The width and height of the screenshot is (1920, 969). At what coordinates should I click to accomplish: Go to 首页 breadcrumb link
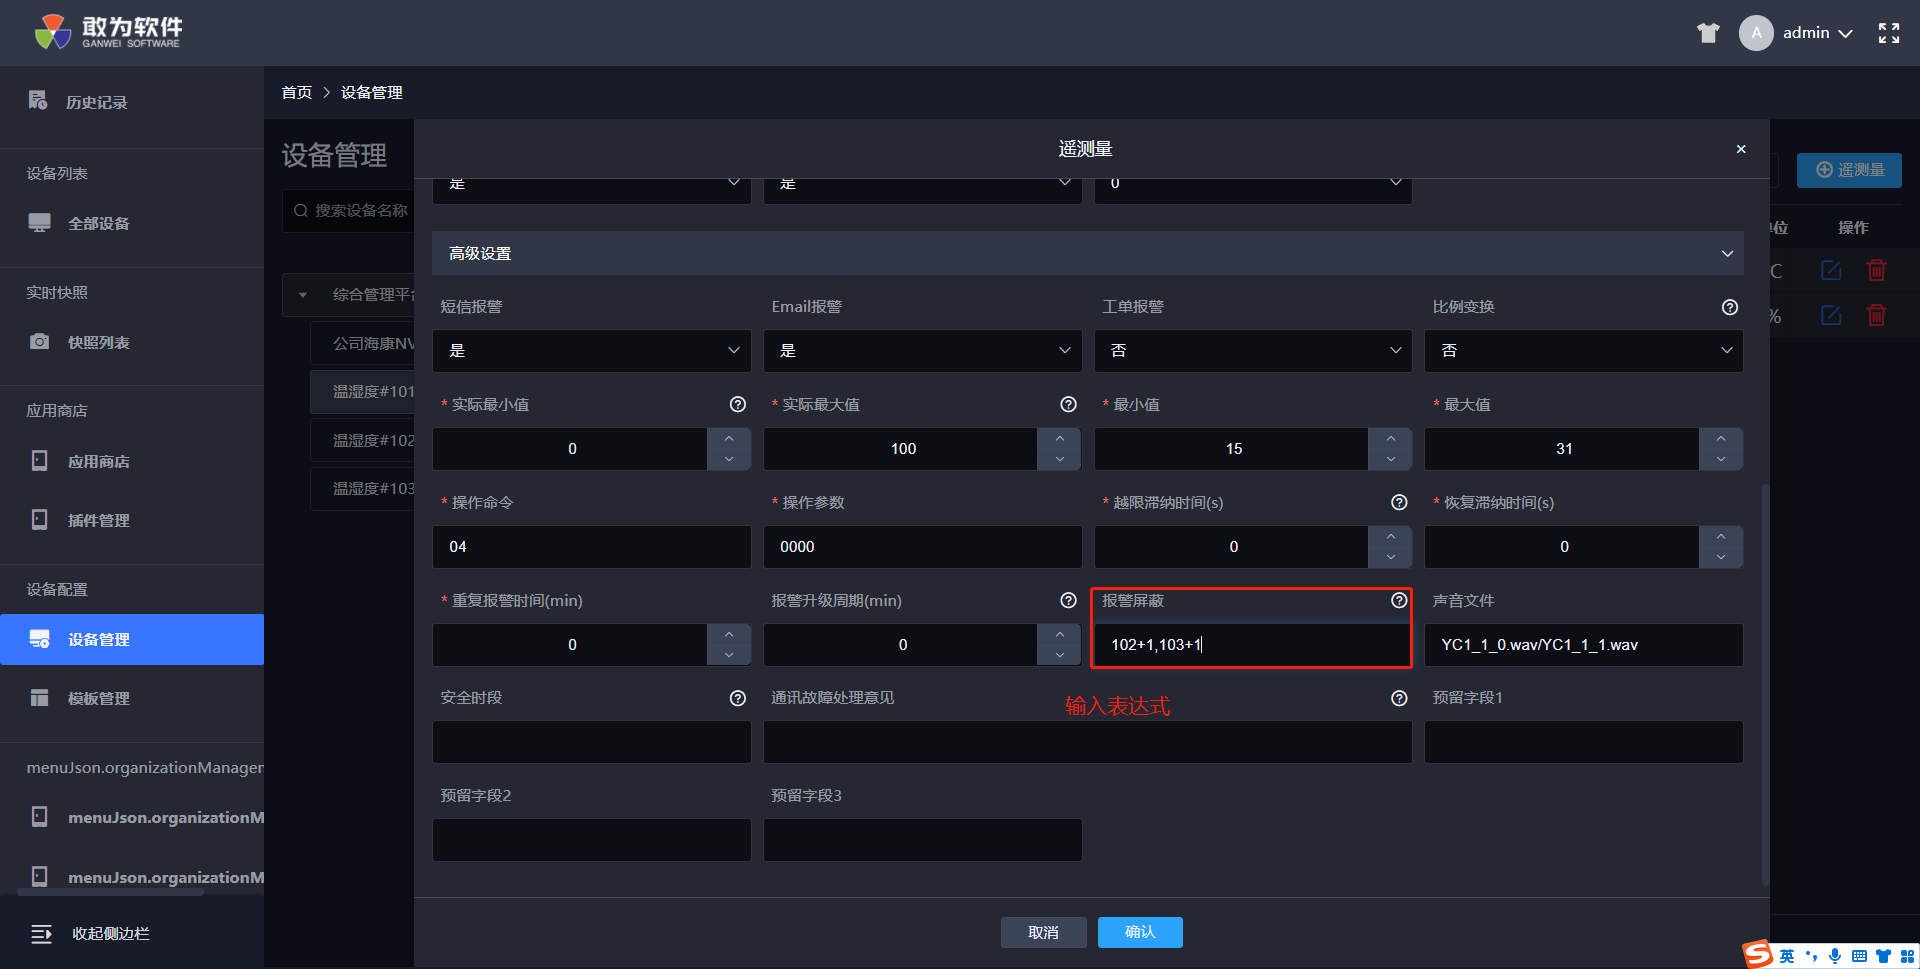point(297,92)
